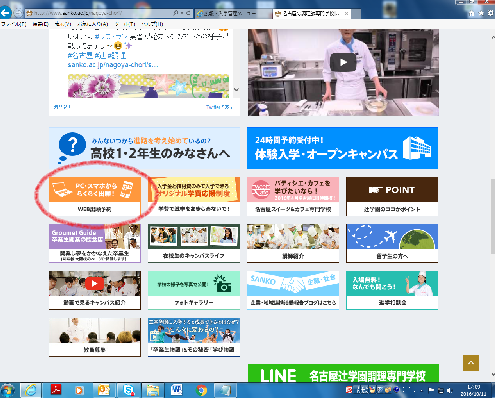
Task: Open Outlook in the taskbar
Action: [x=104, y=390]
